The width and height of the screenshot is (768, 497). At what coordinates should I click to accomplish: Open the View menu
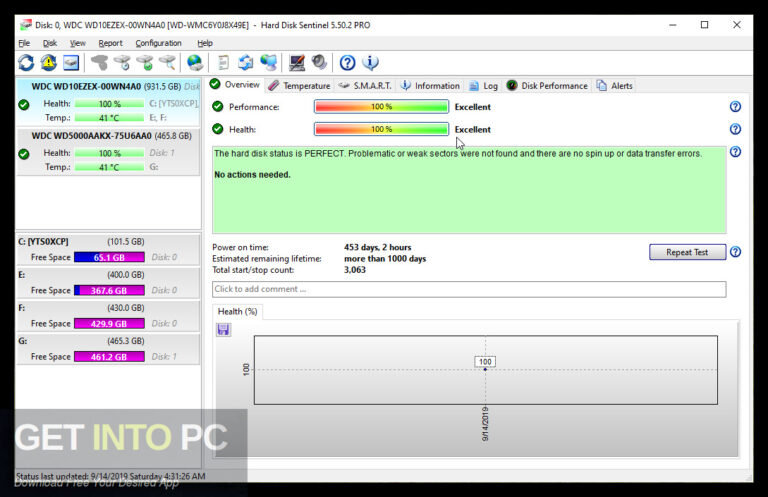pyautogui.click(x=77, y=43)
